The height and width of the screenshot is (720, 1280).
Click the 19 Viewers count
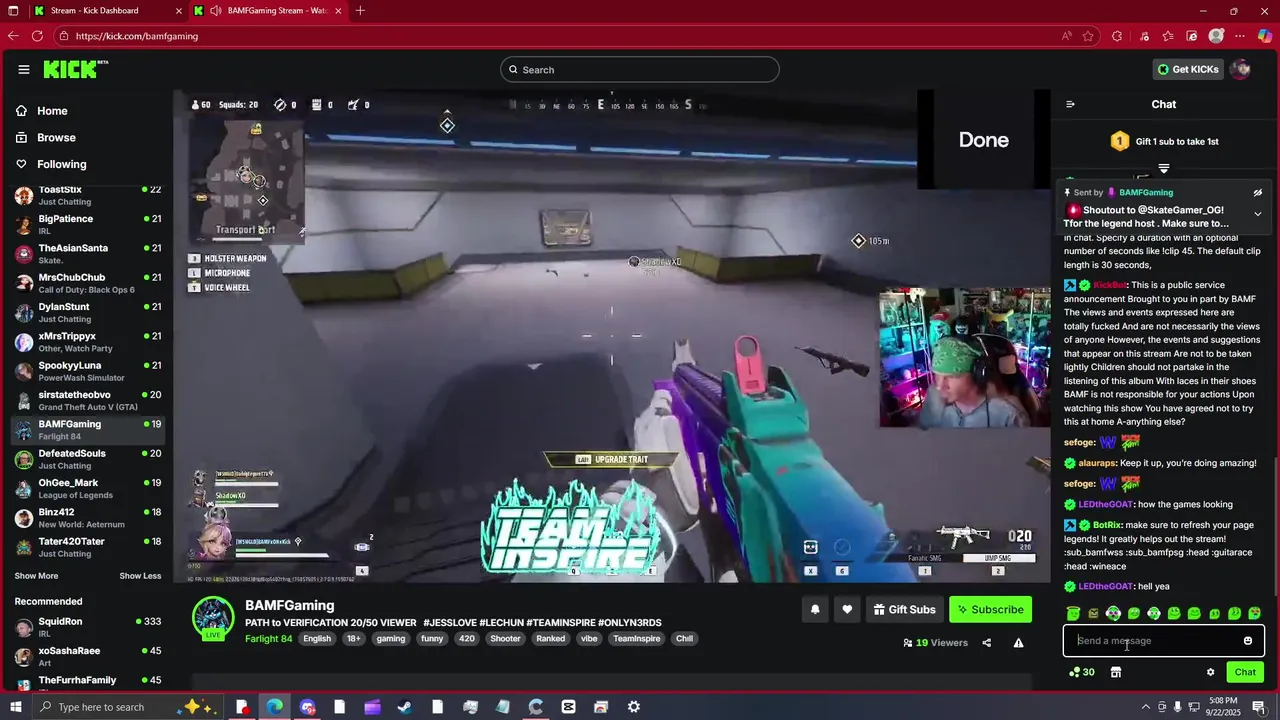coord(935,643)
